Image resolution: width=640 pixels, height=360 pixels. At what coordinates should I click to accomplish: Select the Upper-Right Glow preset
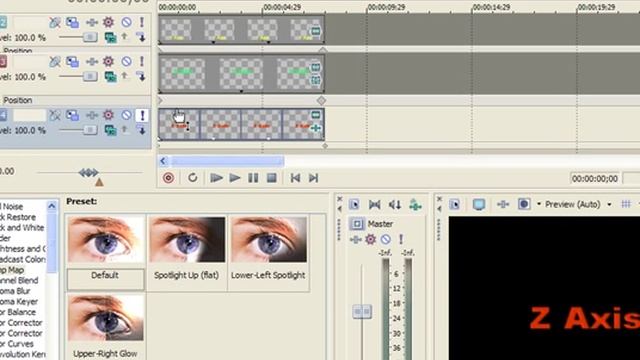tap(106, 318)
